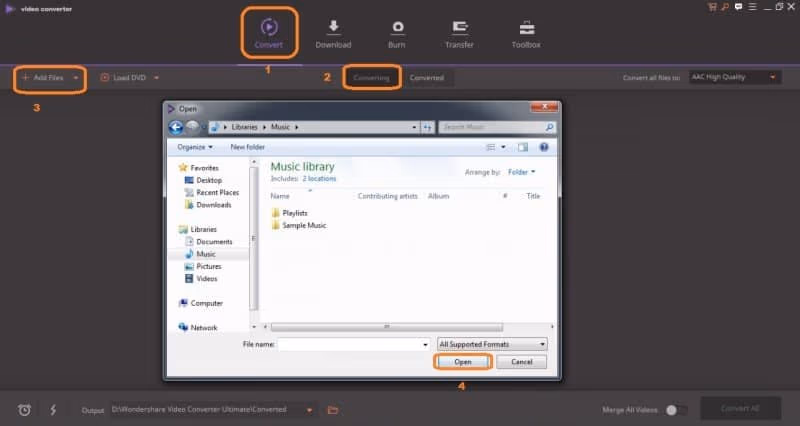This screenshot has width=800, height=426.
Task: Open the Transfer section icon
Action: [x=460, y=27]
